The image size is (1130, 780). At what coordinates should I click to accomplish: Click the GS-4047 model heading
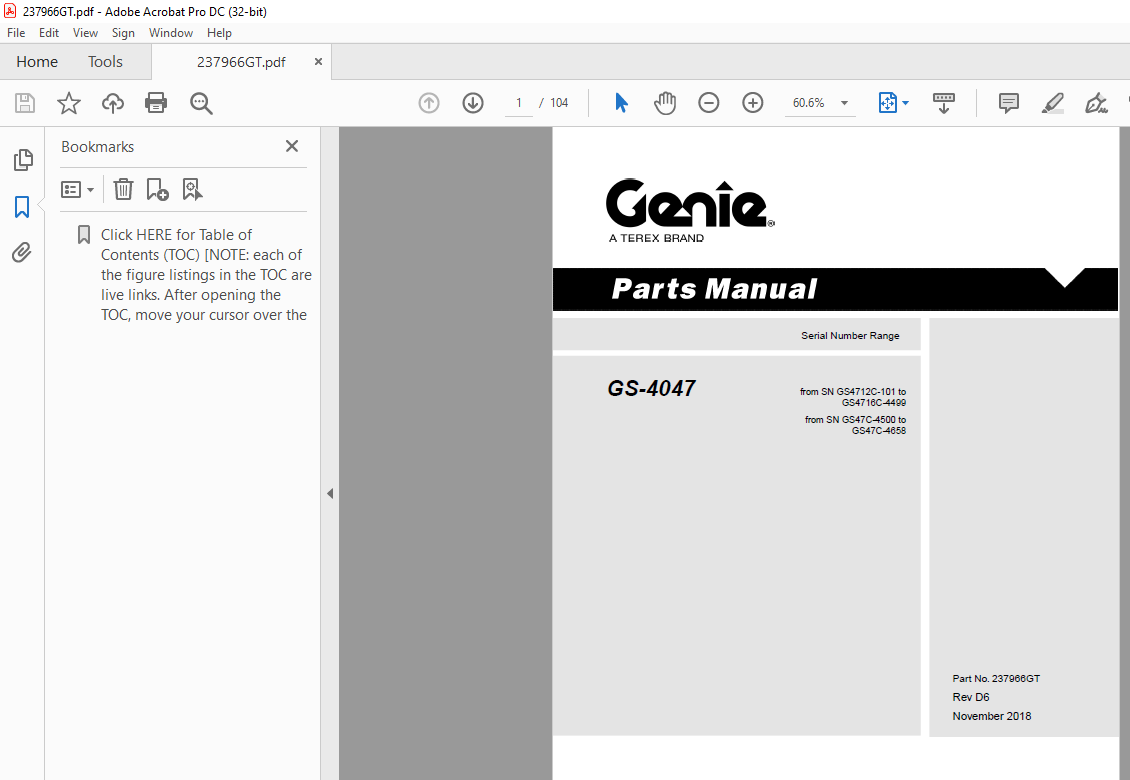tap(651, 389)
